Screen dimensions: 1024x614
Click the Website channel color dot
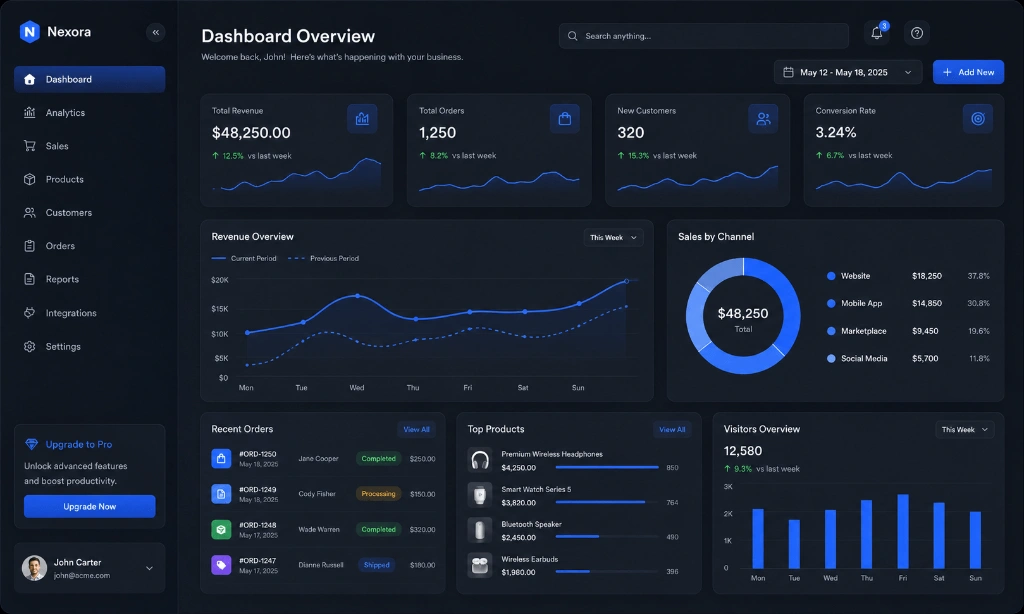point(831,276)
